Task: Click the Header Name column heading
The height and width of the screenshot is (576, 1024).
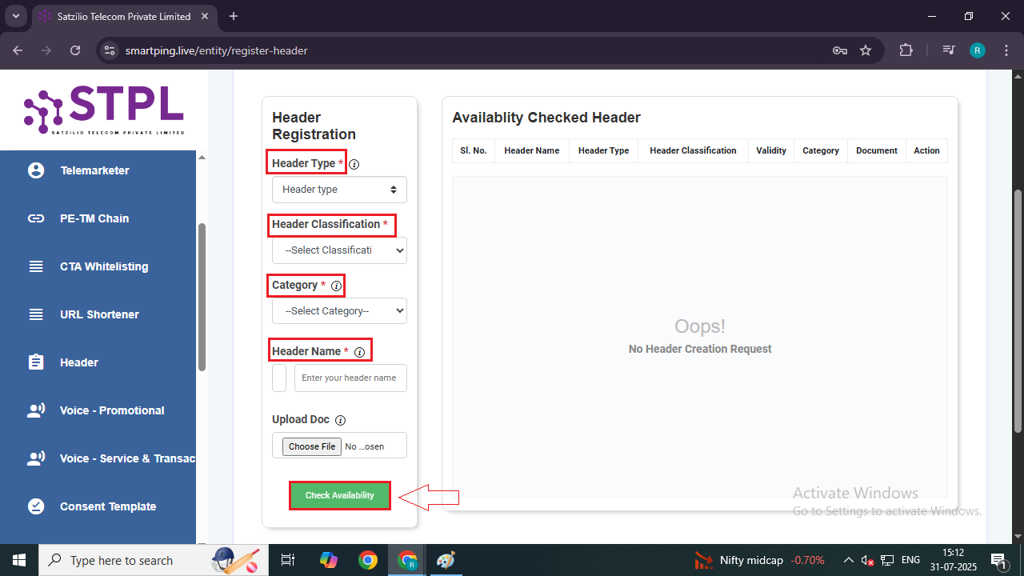Action: point(532,151)
